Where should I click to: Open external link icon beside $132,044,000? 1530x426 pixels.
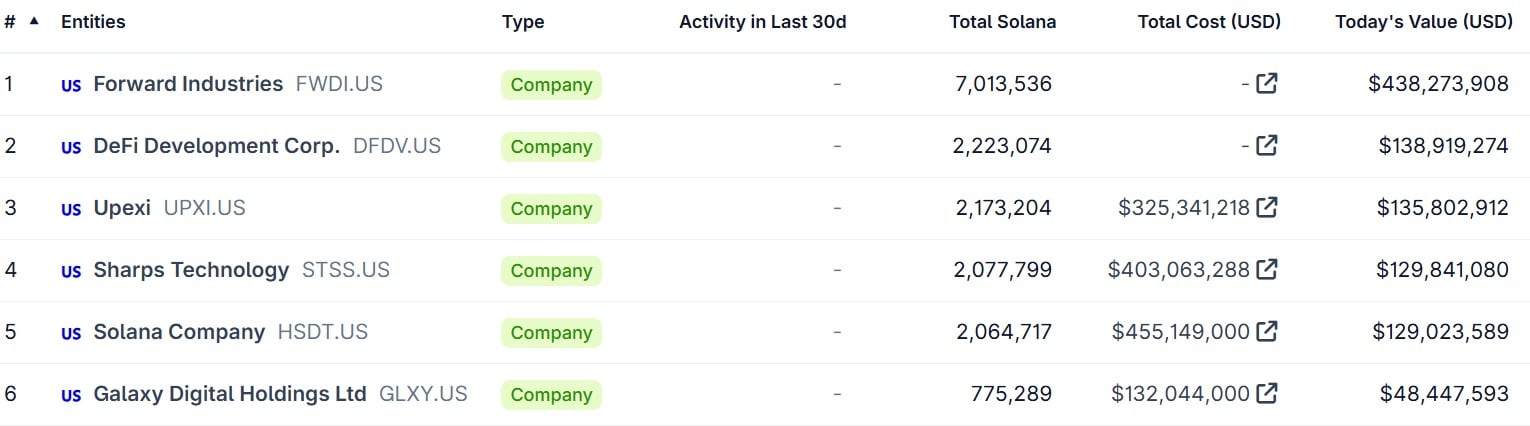coord(1266,394)
